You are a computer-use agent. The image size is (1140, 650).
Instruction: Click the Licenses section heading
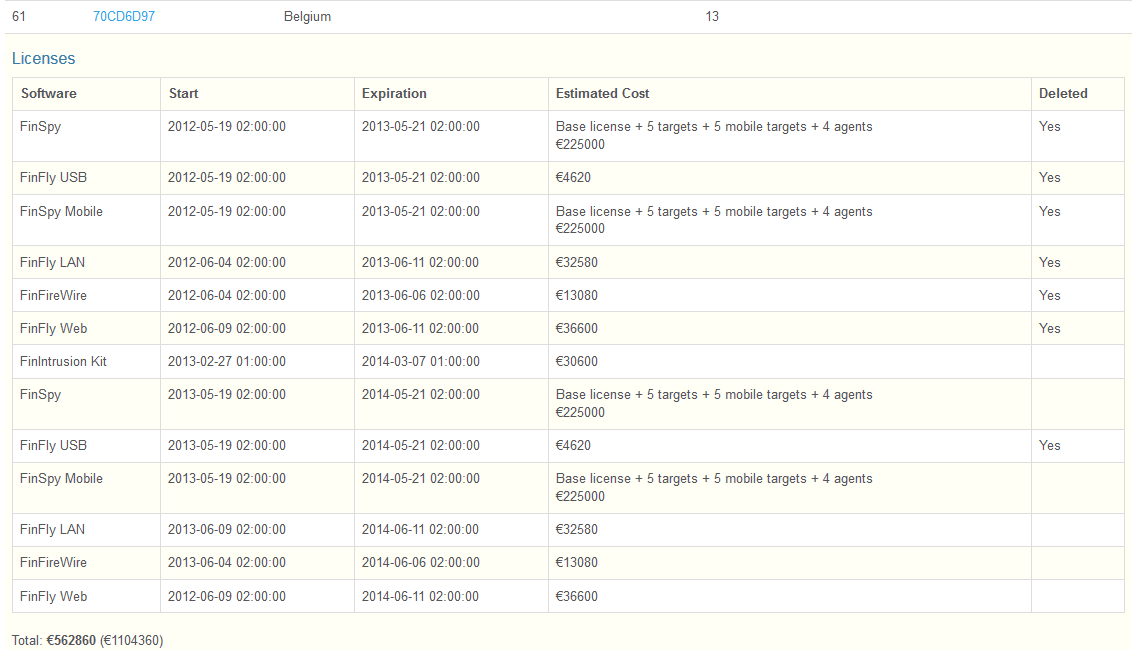(44, 58)
